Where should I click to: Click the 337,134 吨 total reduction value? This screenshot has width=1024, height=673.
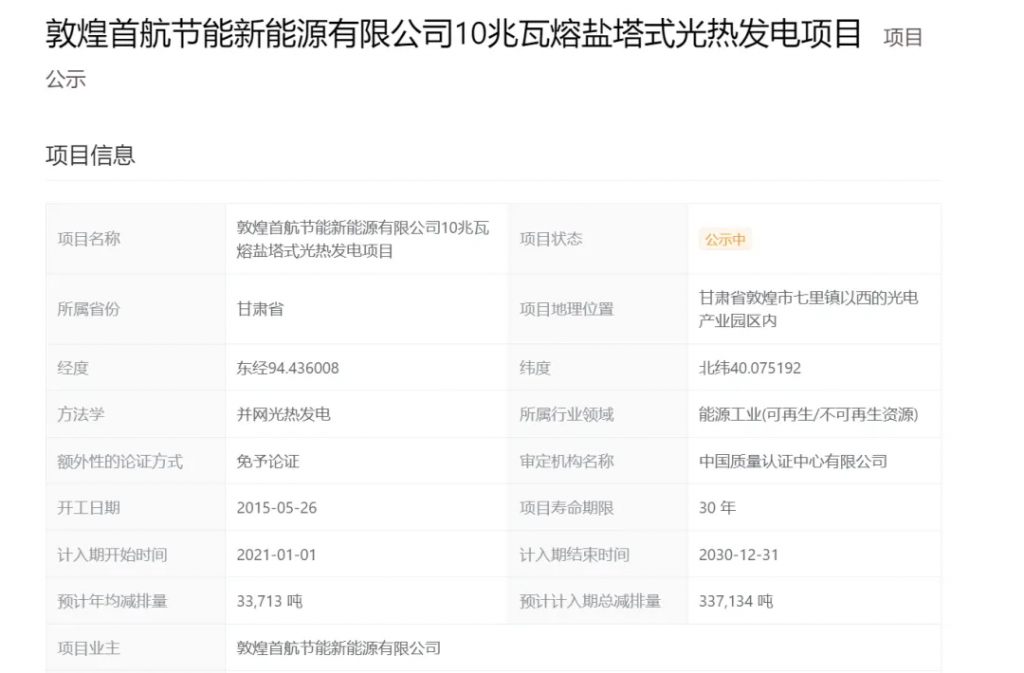pos(736,602)
